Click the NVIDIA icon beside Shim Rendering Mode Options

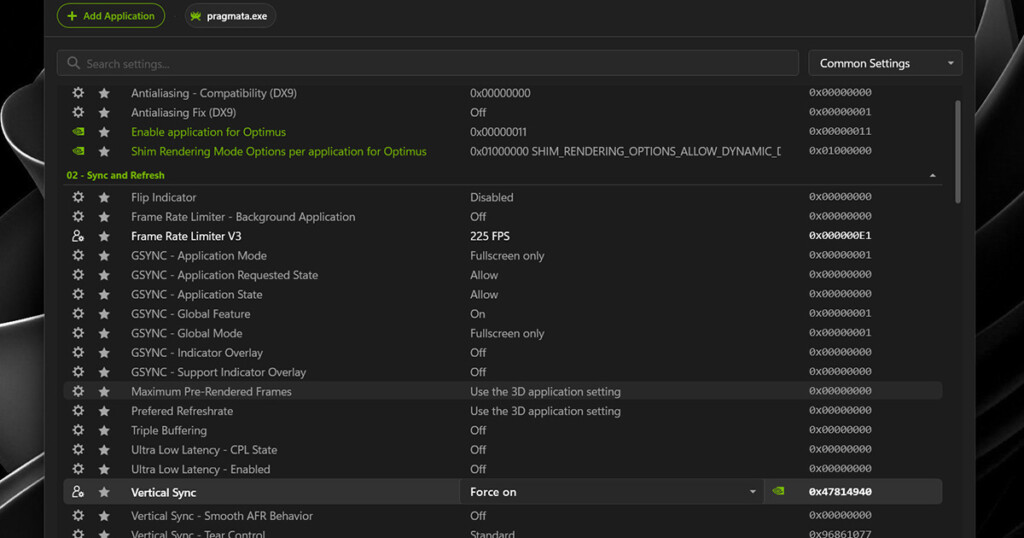click(78, 151)
